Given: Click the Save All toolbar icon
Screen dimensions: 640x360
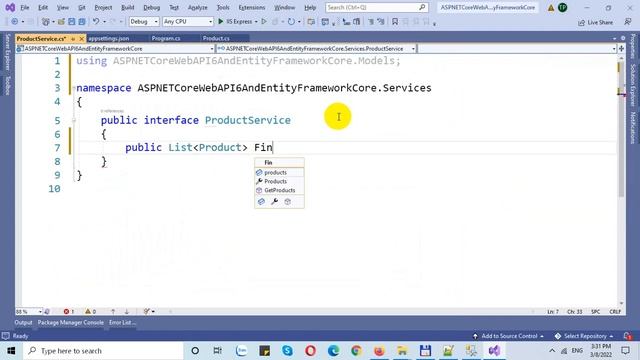Looking at the screenshot, I should [x=82, y=22].
